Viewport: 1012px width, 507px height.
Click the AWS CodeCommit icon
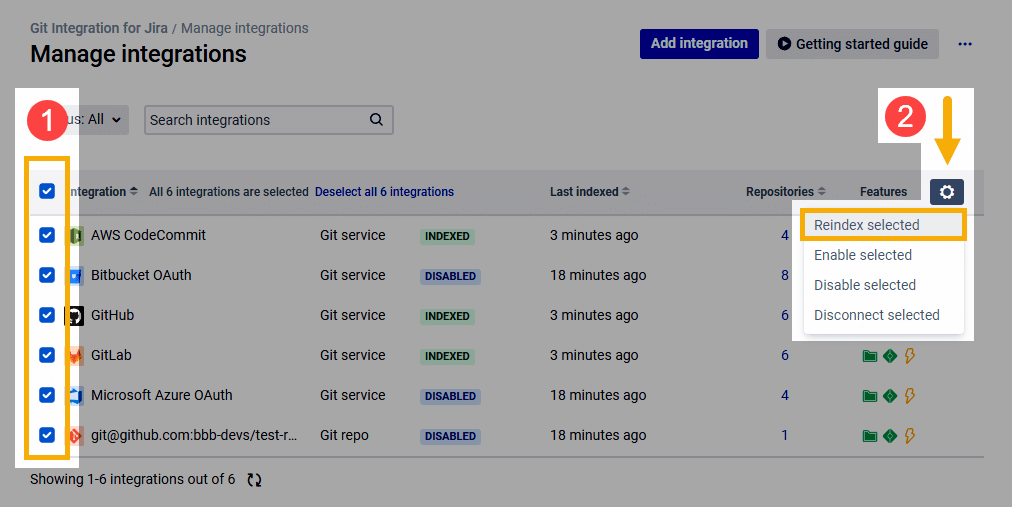[x=75, y=236]
